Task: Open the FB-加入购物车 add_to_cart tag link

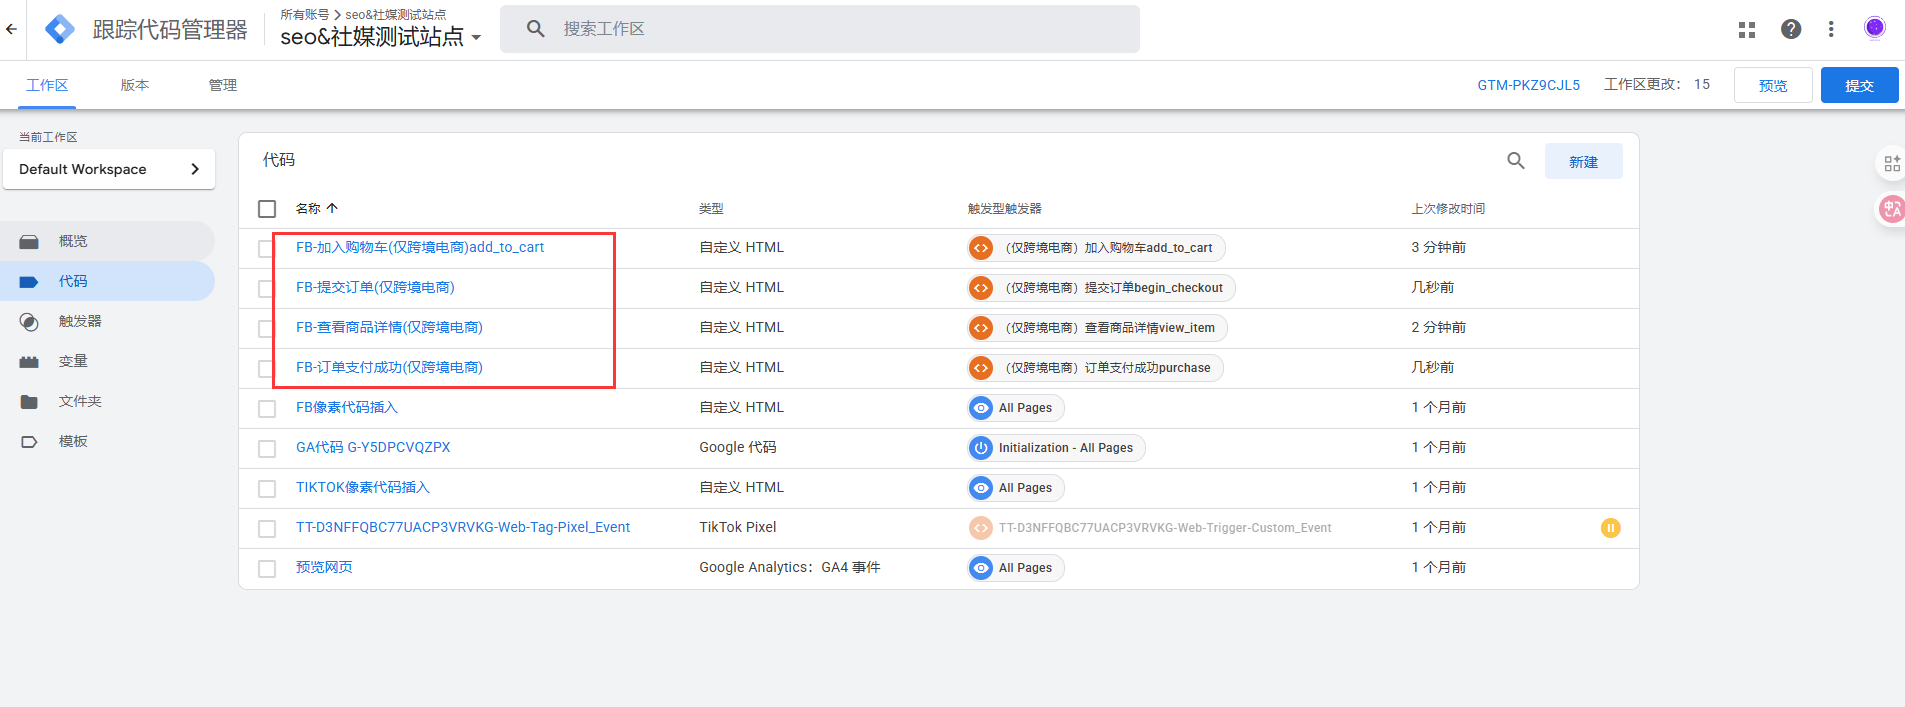Action: pyautogui.click(x=420, y=247)
